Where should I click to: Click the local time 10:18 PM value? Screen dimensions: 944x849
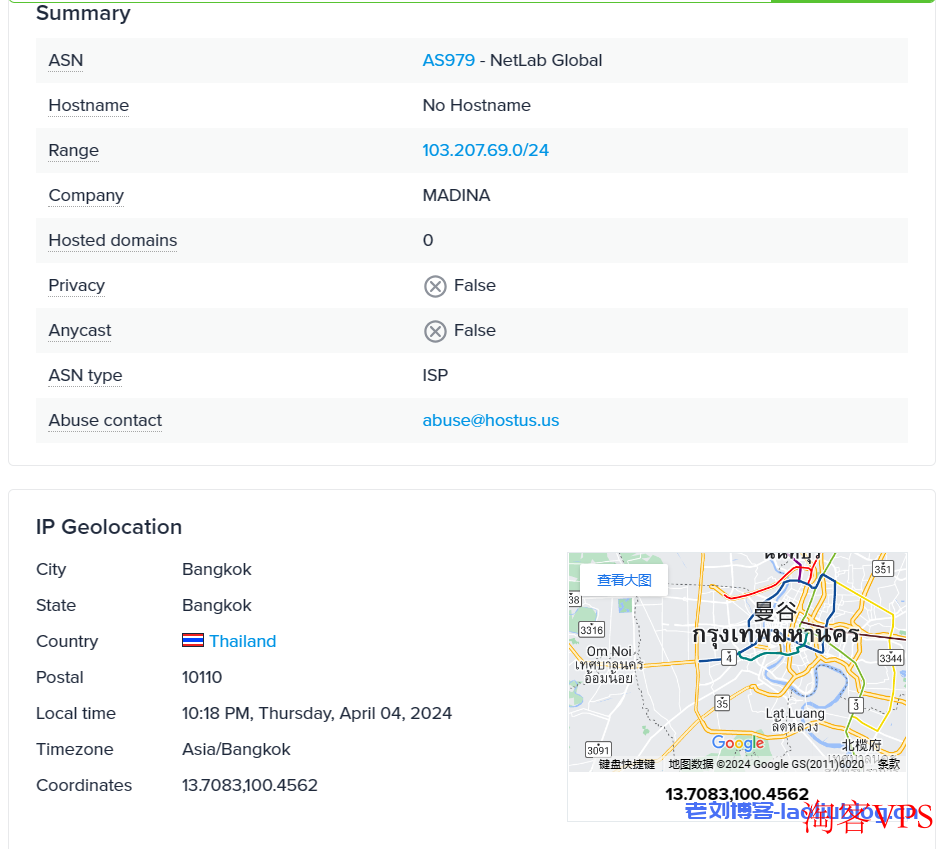(x=317, y=714)
